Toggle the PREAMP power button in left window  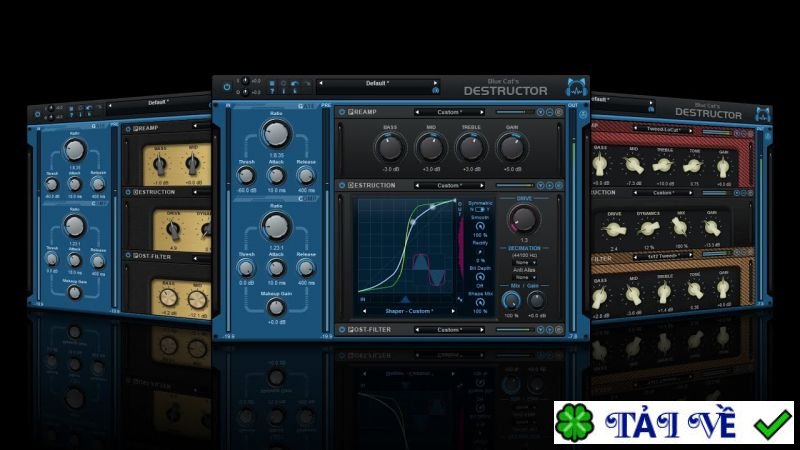pos(128,129)
